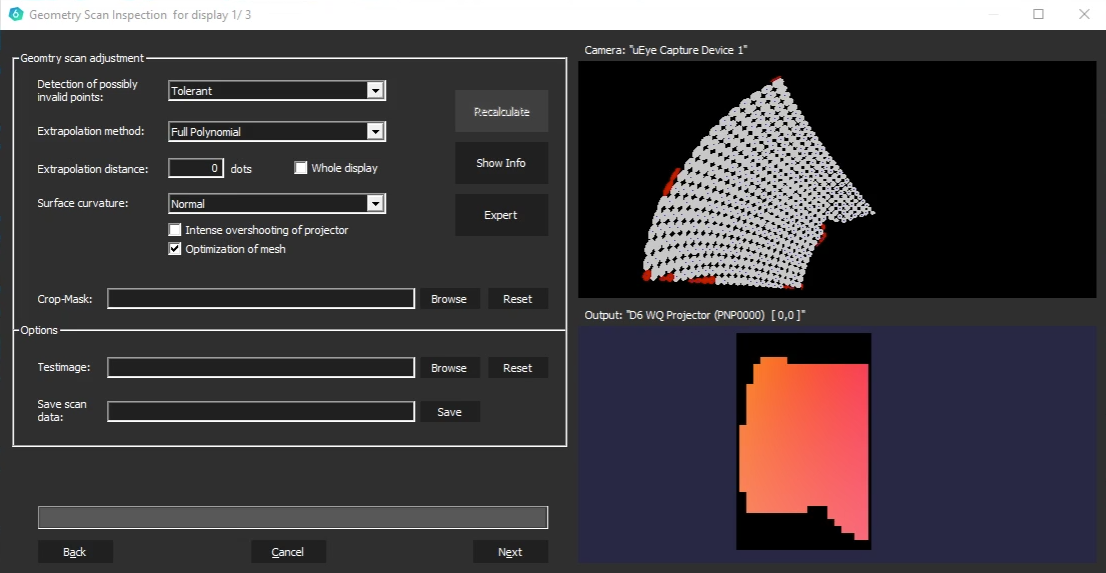Viewport: 1106px width, 573px height.
Task: Go to the Next step
Action: (x=510, y=552)
